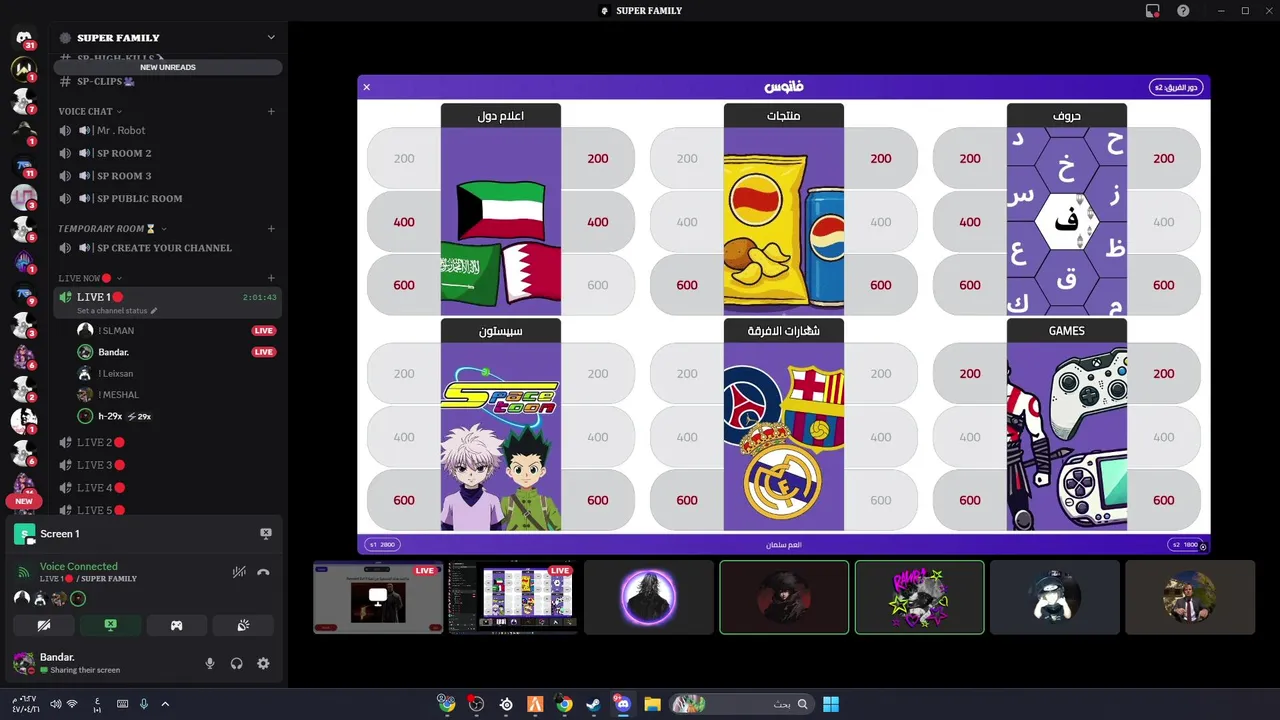Close the فانوس game board with X
Image resolution: width=1280 pixels, height=720 pixels.
(x=367, y=87)
